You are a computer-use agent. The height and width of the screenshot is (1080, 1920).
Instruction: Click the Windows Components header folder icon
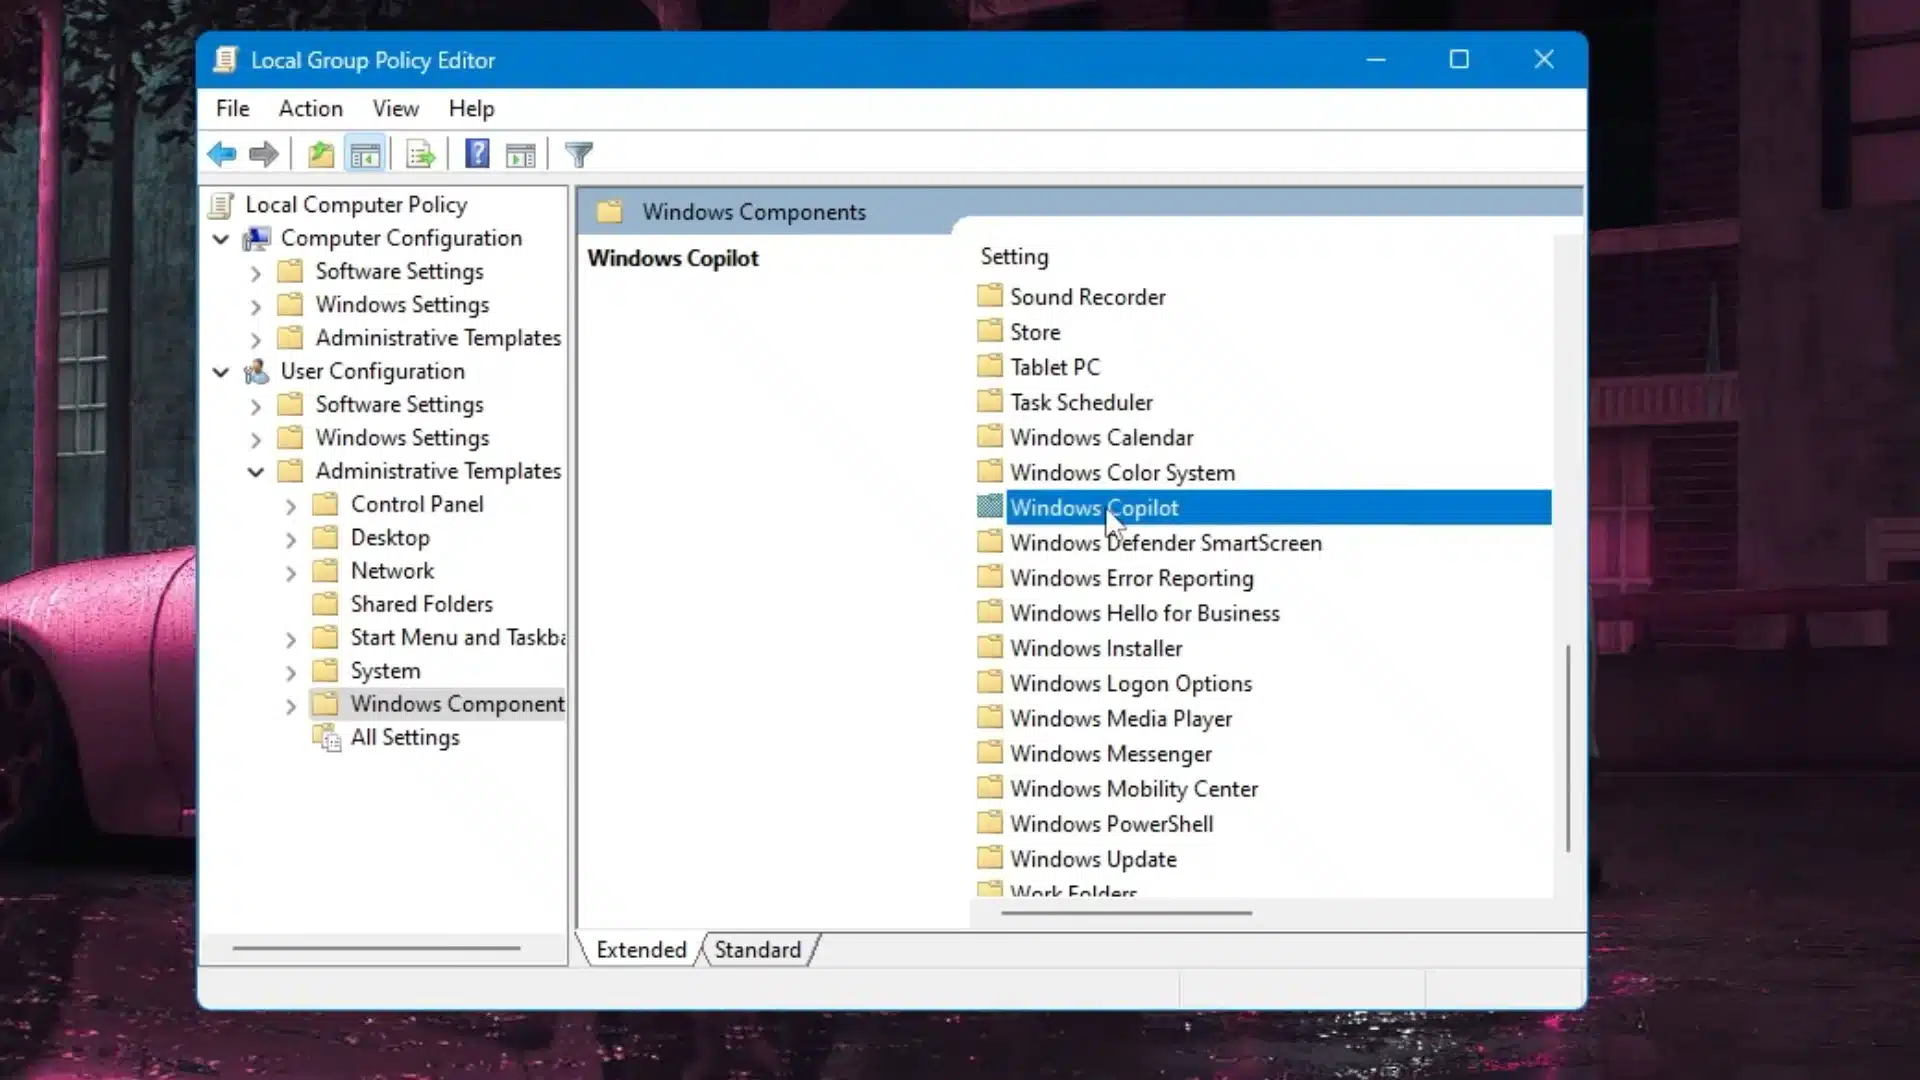609,212
